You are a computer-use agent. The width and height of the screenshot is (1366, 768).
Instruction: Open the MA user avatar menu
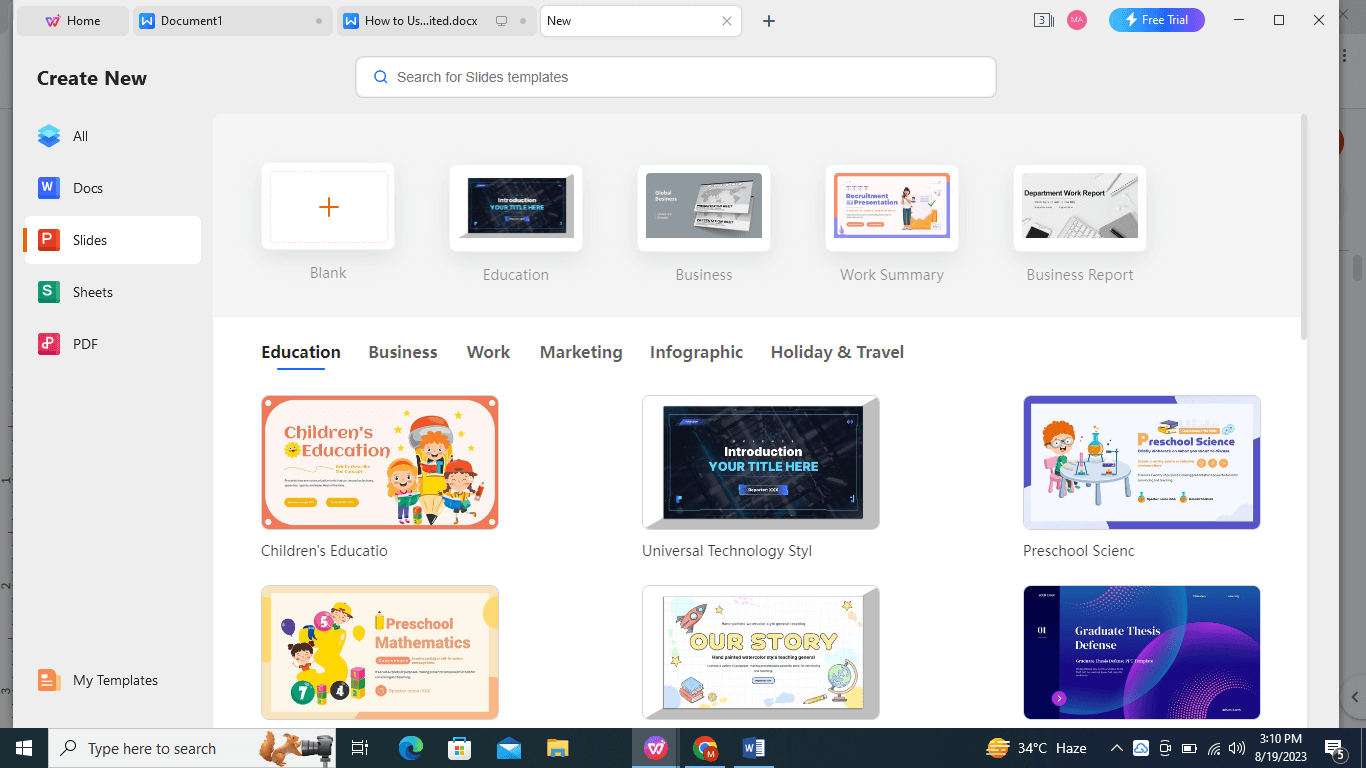[1077, 20]
